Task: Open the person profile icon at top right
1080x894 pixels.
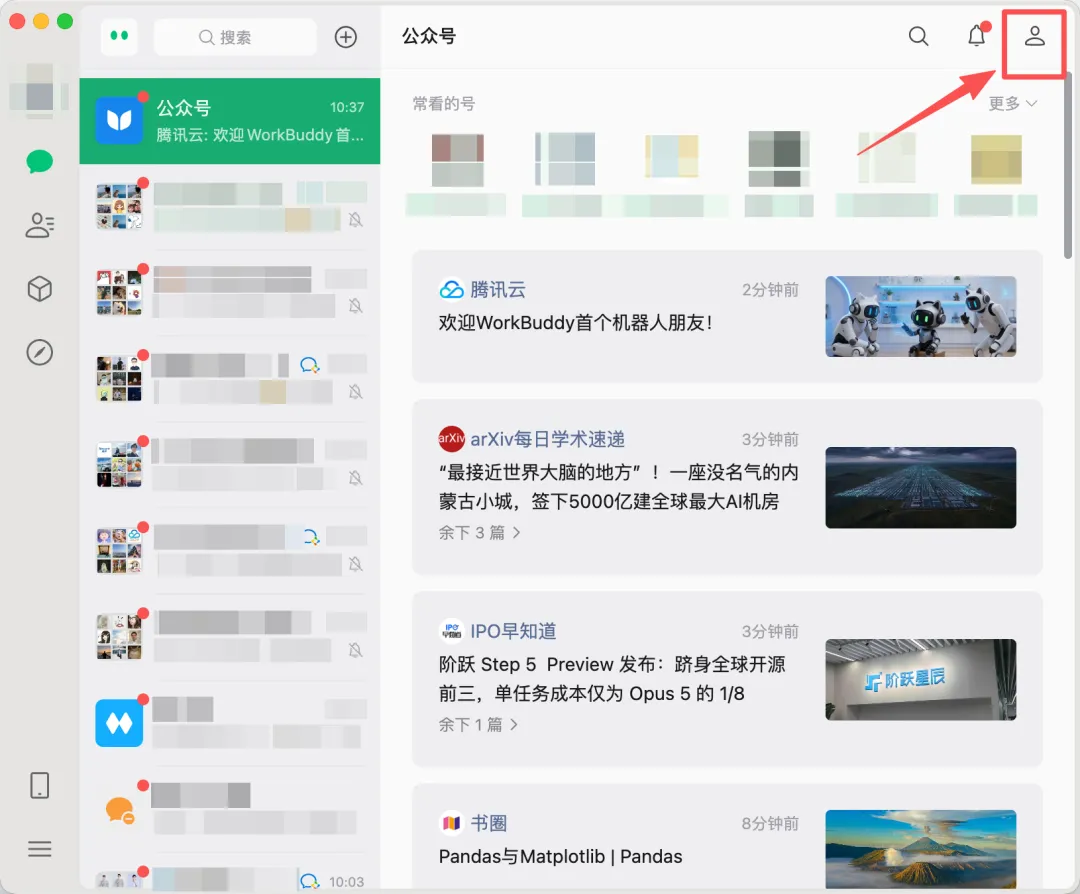Action: (1035, 36)
